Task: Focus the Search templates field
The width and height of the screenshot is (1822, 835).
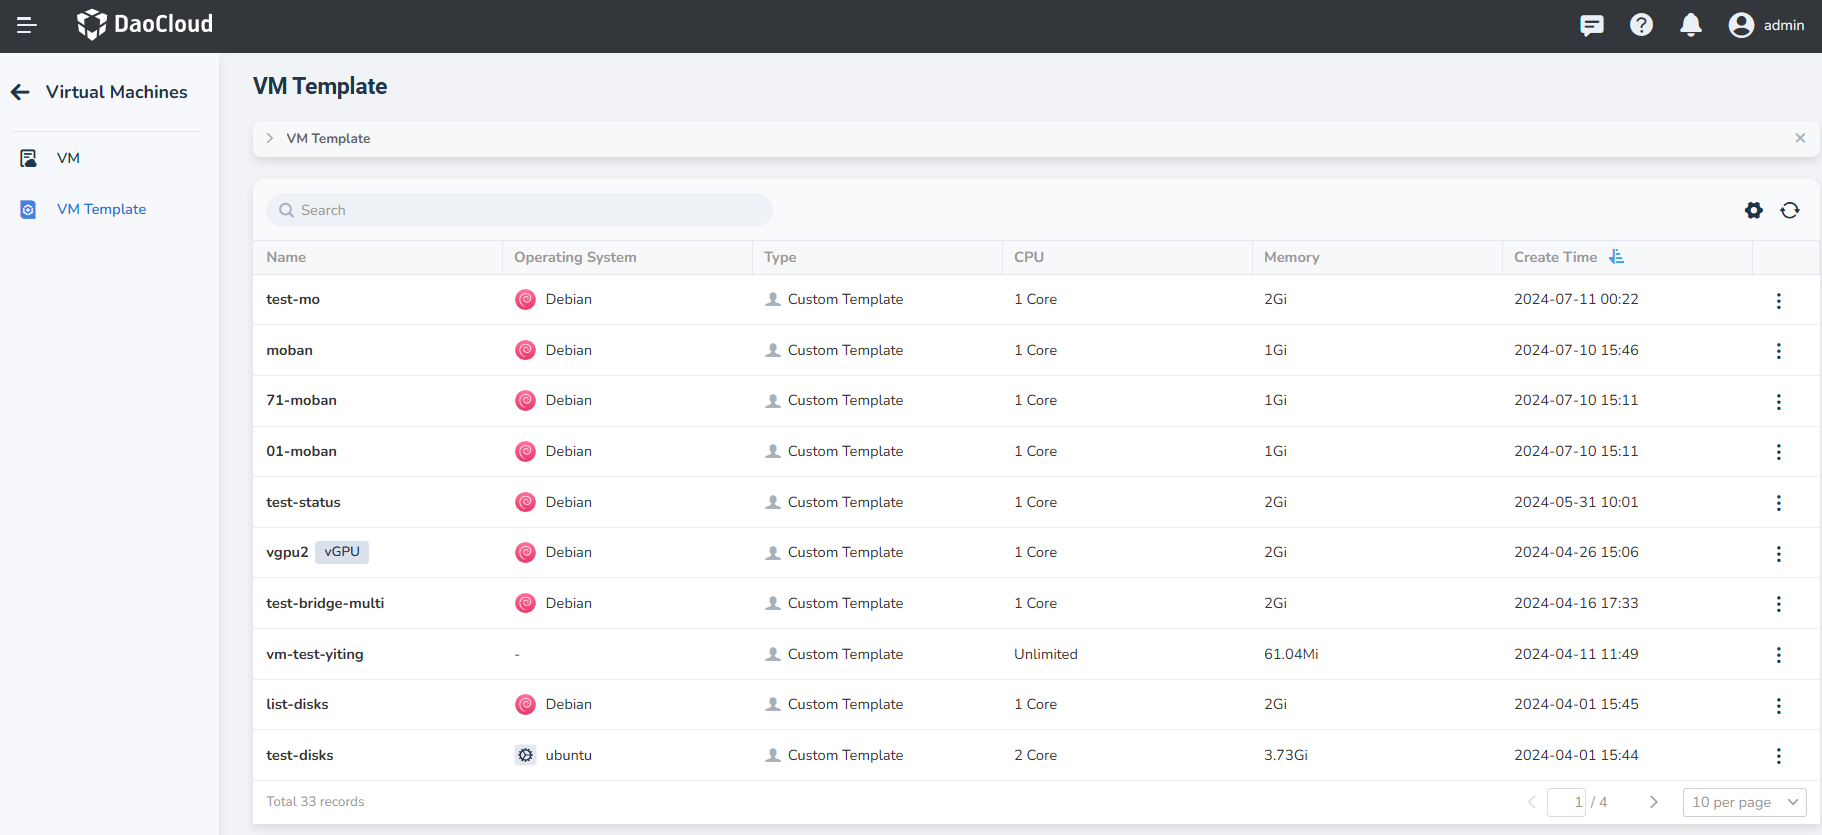Action: [x=519, y=210]
